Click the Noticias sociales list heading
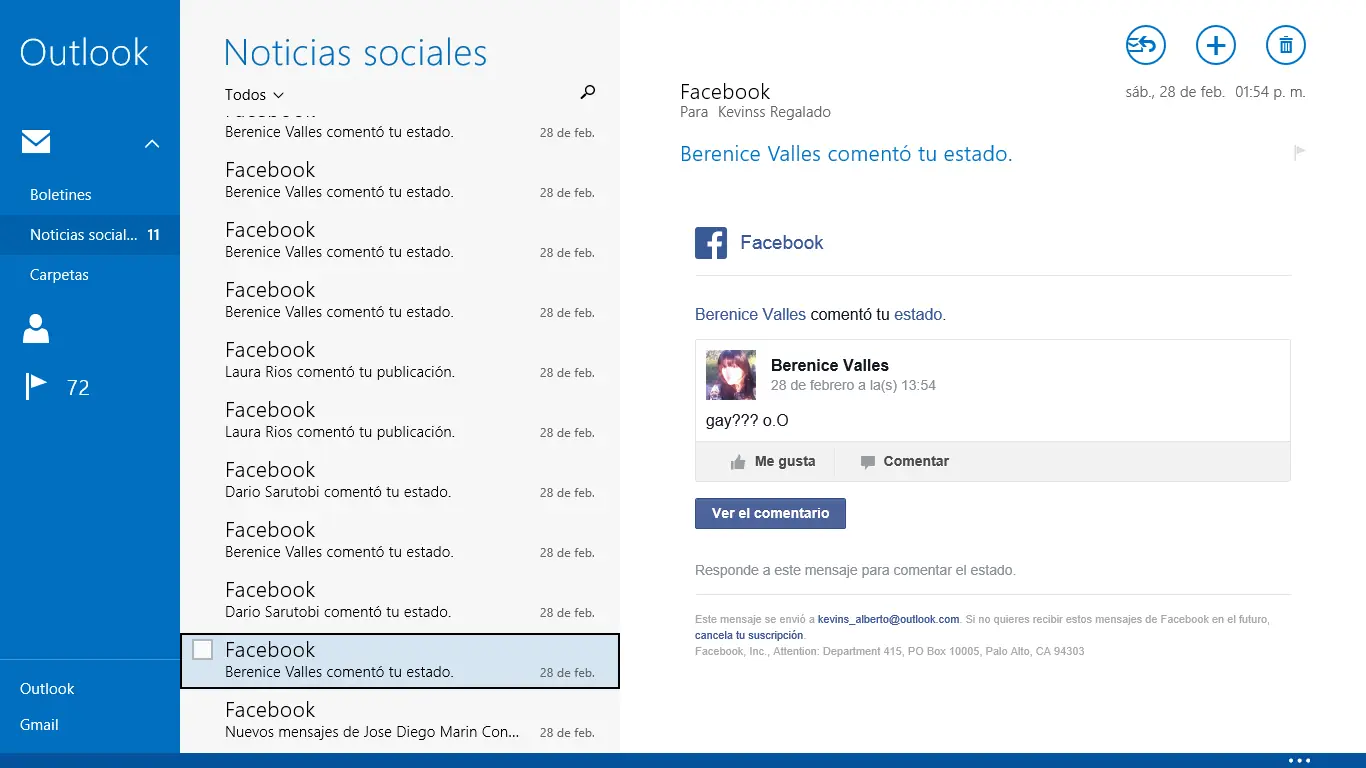The width and height of the screenshot is (1366, 768). (355, 52)
